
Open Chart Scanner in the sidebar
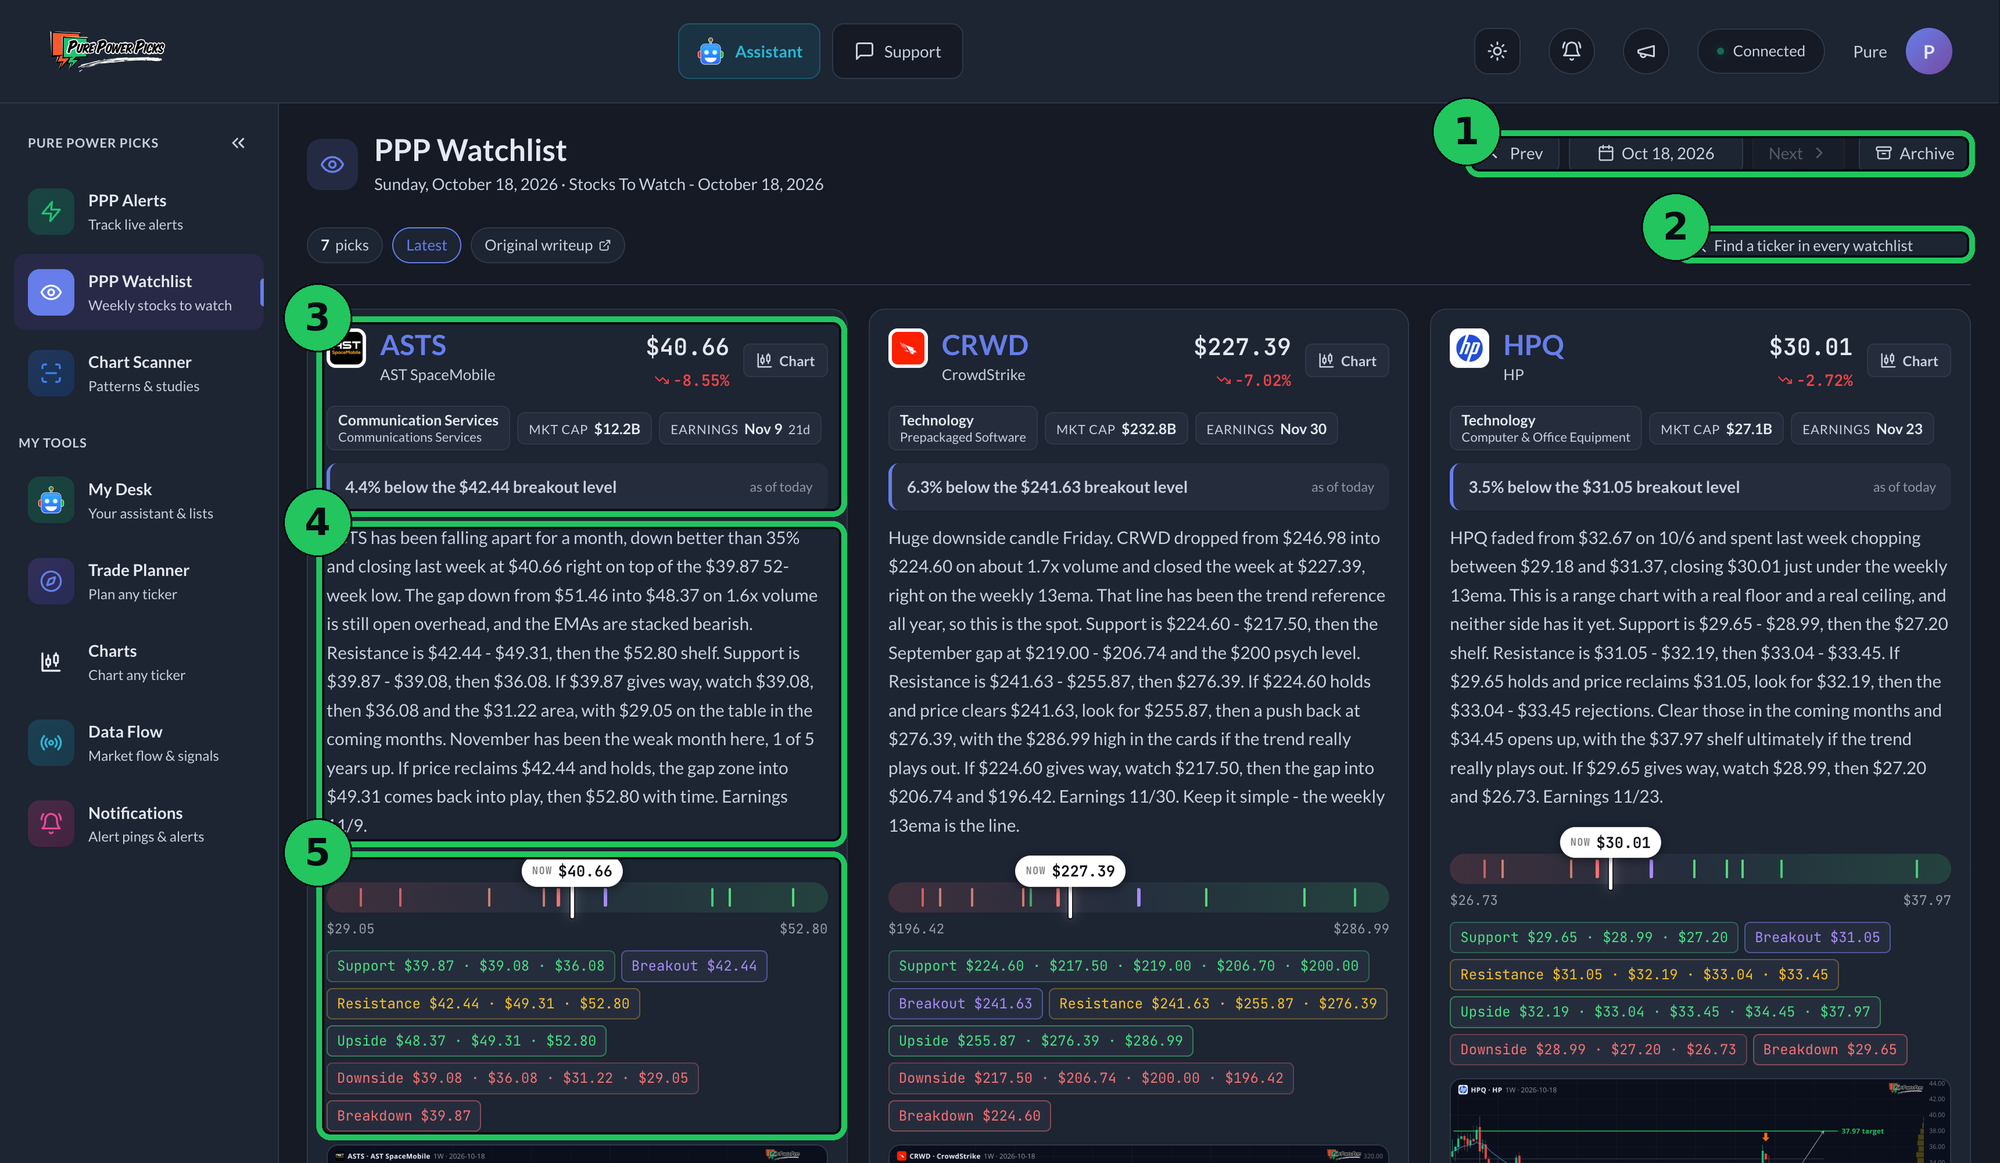[x=139, y=373]
